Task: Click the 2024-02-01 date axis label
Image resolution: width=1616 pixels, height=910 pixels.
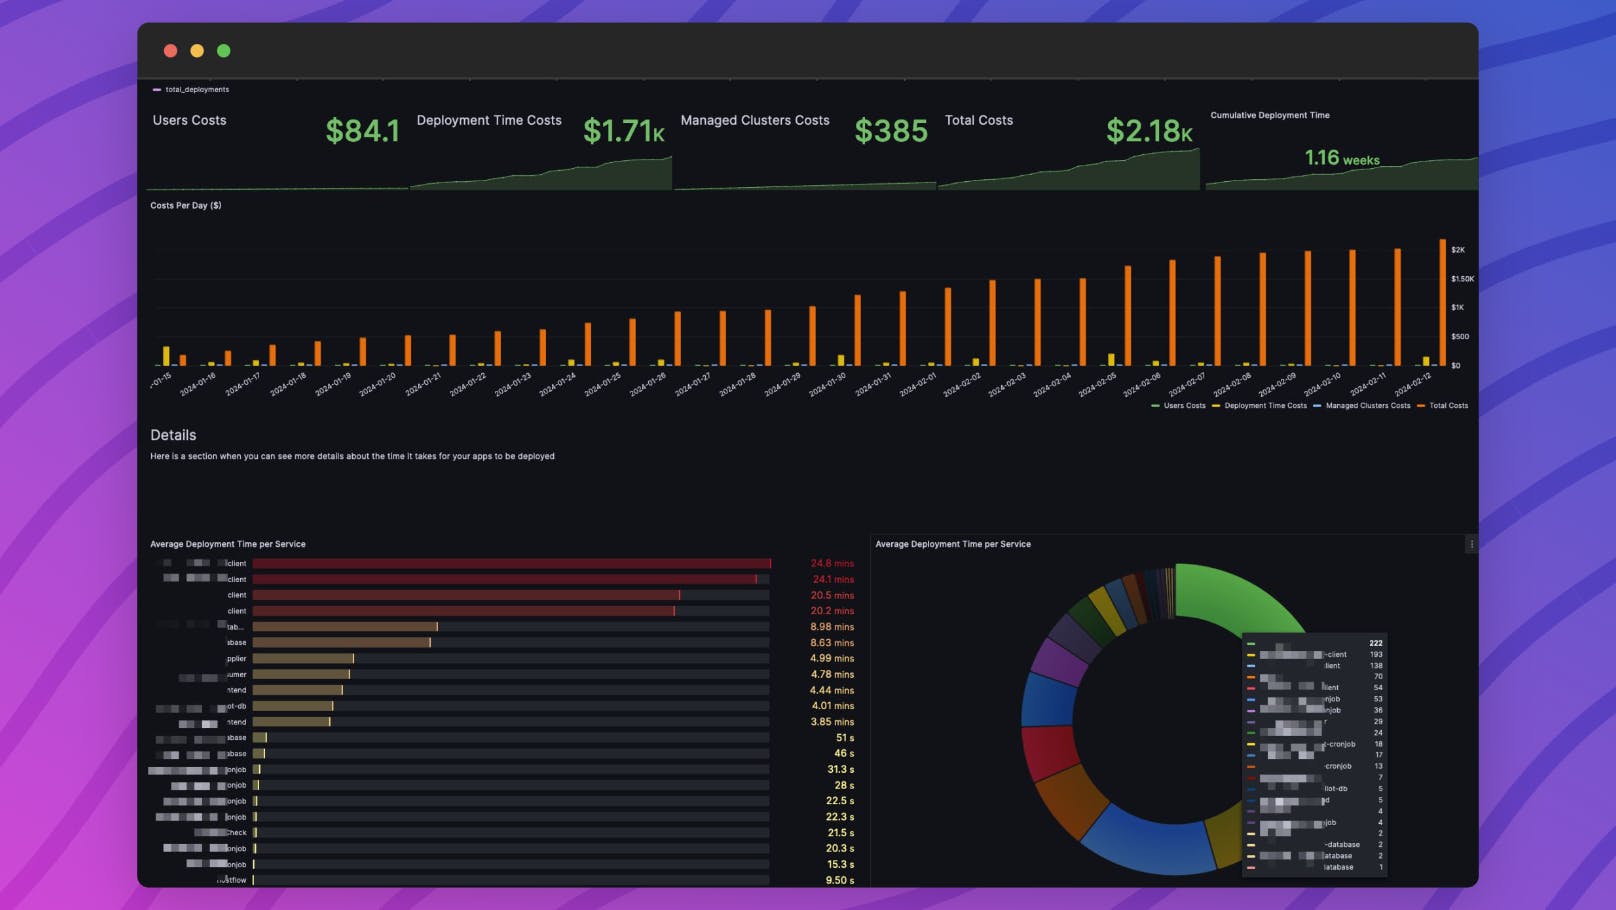Action: click(x=917, y=385)
